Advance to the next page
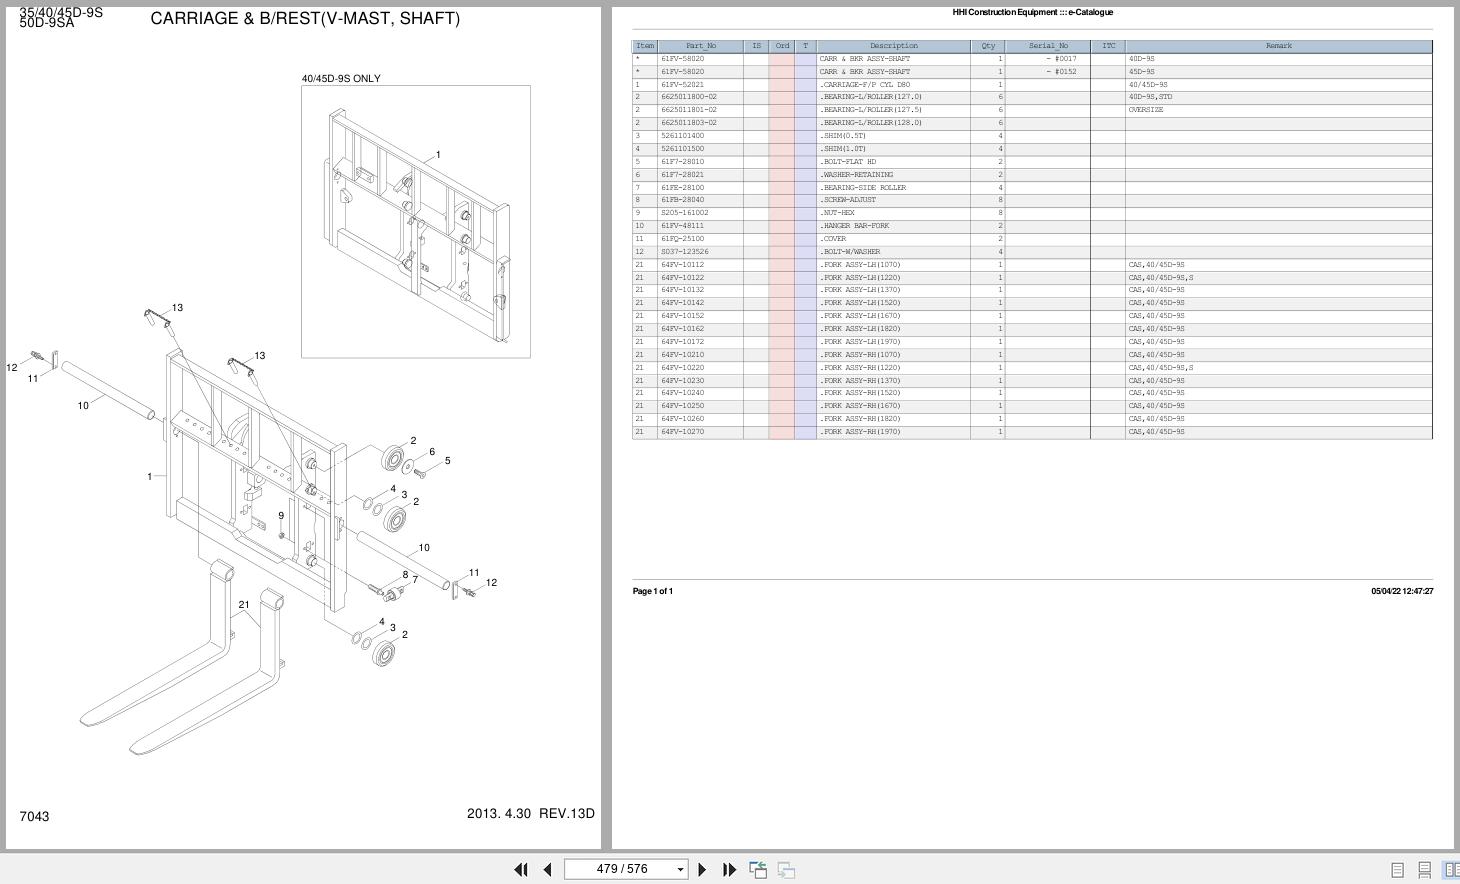 [x=703, y=870]
